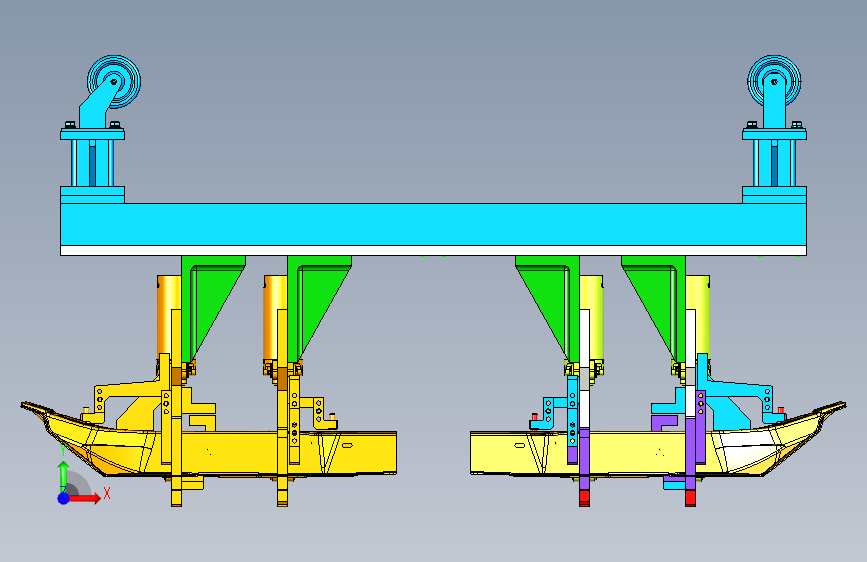
Task: Select the slot hole in the right yellow workpiece
Action: coord(519,445)
